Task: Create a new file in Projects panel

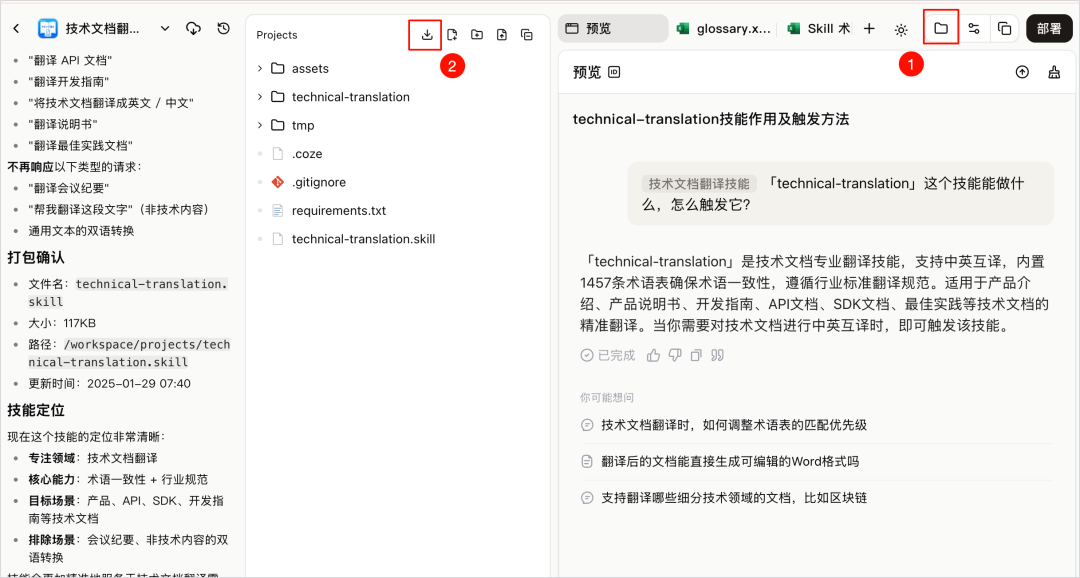Action: (452, 34)
